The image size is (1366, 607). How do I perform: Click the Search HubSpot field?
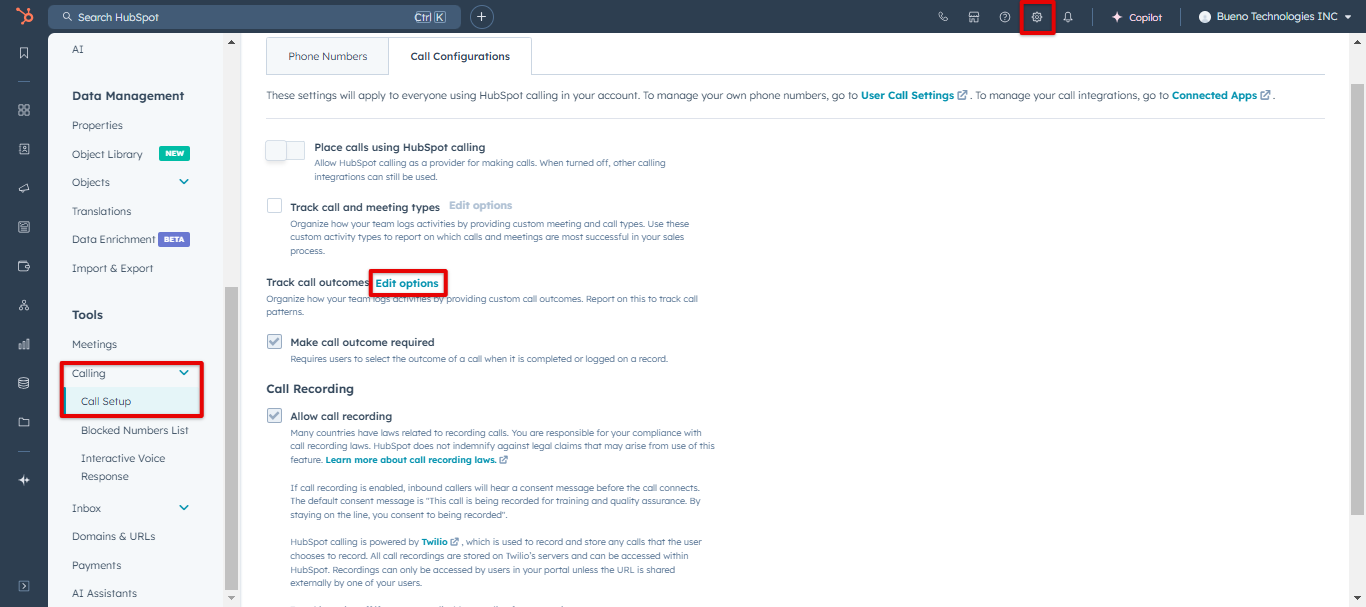254,17
